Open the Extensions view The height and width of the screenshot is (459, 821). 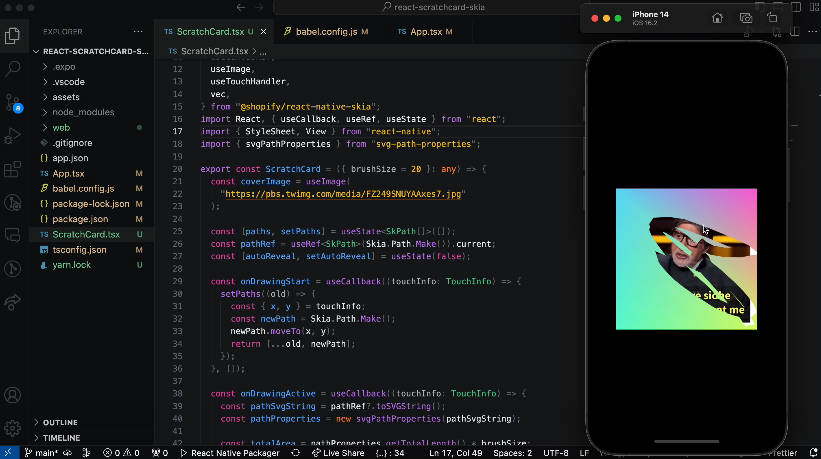coord(13,169)
